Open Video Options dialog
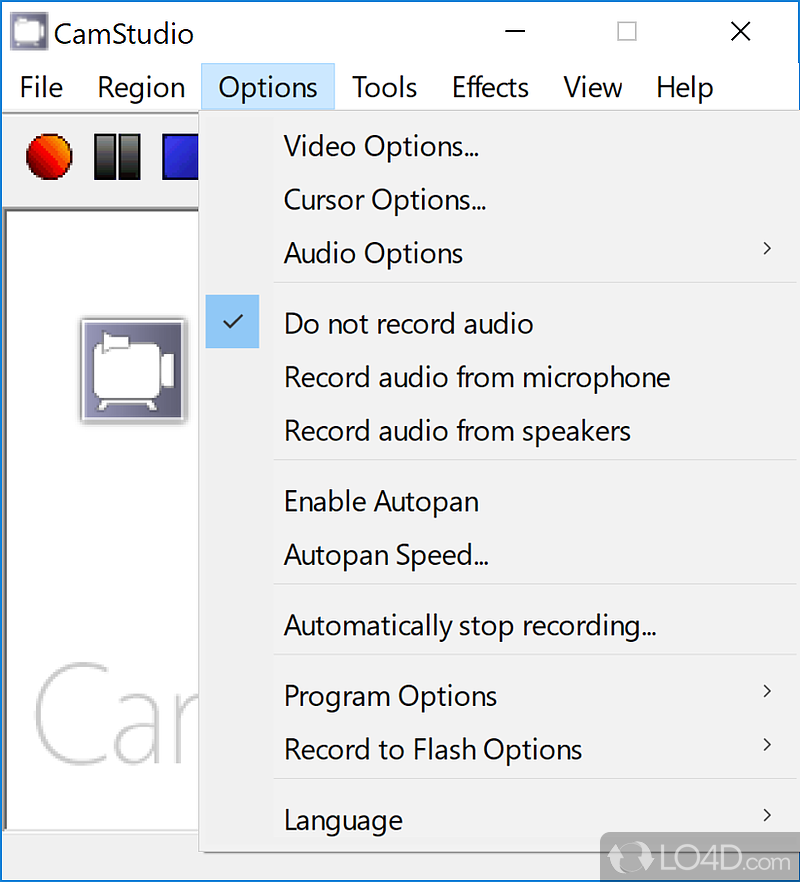 tap(381, 147)
